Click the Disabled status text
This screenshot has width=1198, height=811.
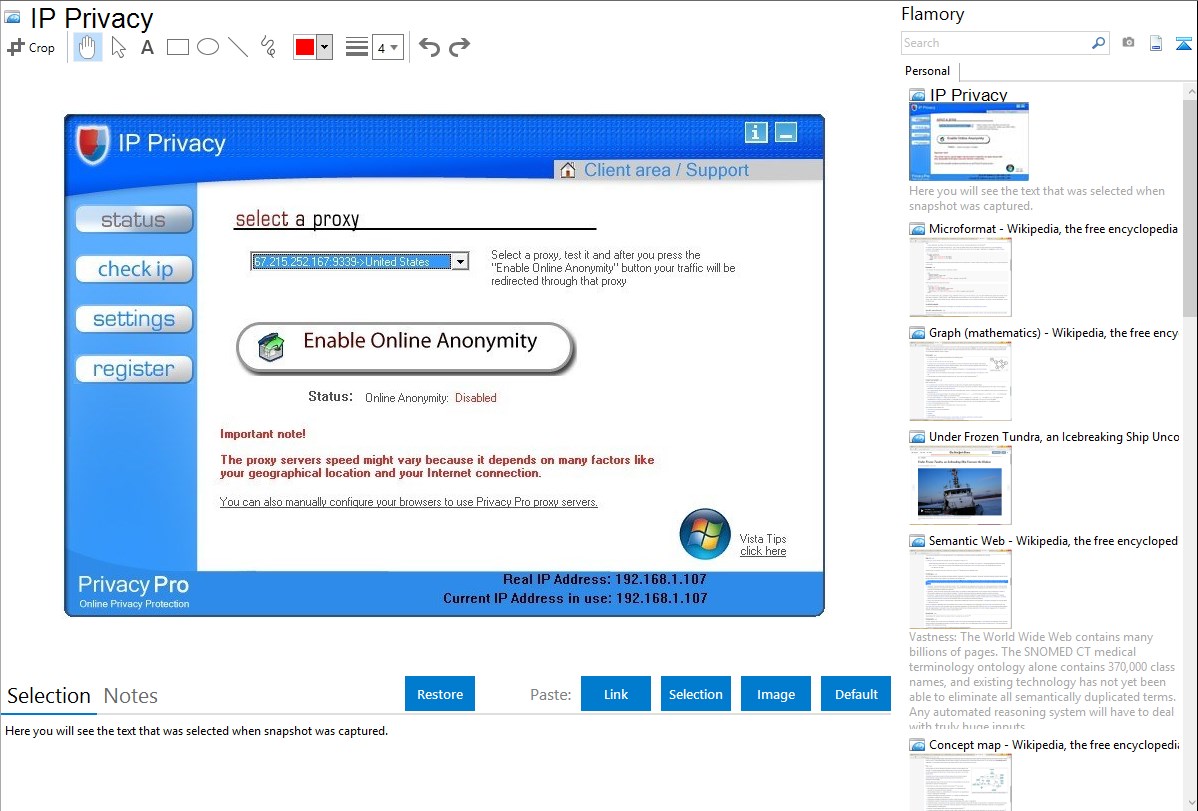(x=476, y=398)
